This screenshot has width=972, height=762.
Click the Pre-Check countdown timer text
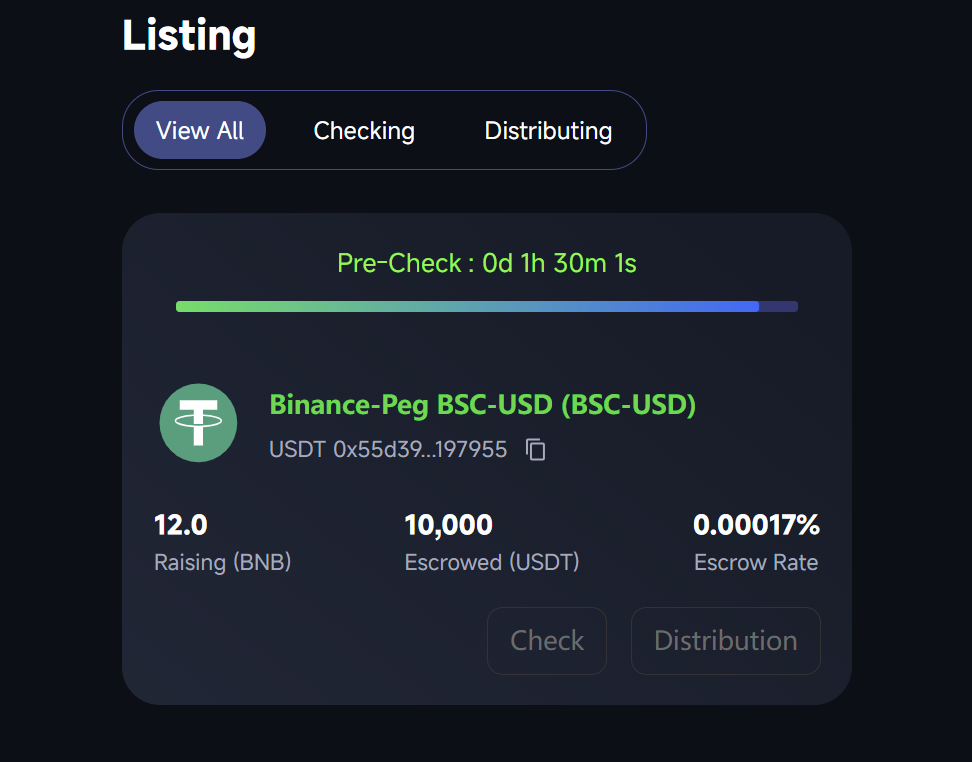(486, 263)
